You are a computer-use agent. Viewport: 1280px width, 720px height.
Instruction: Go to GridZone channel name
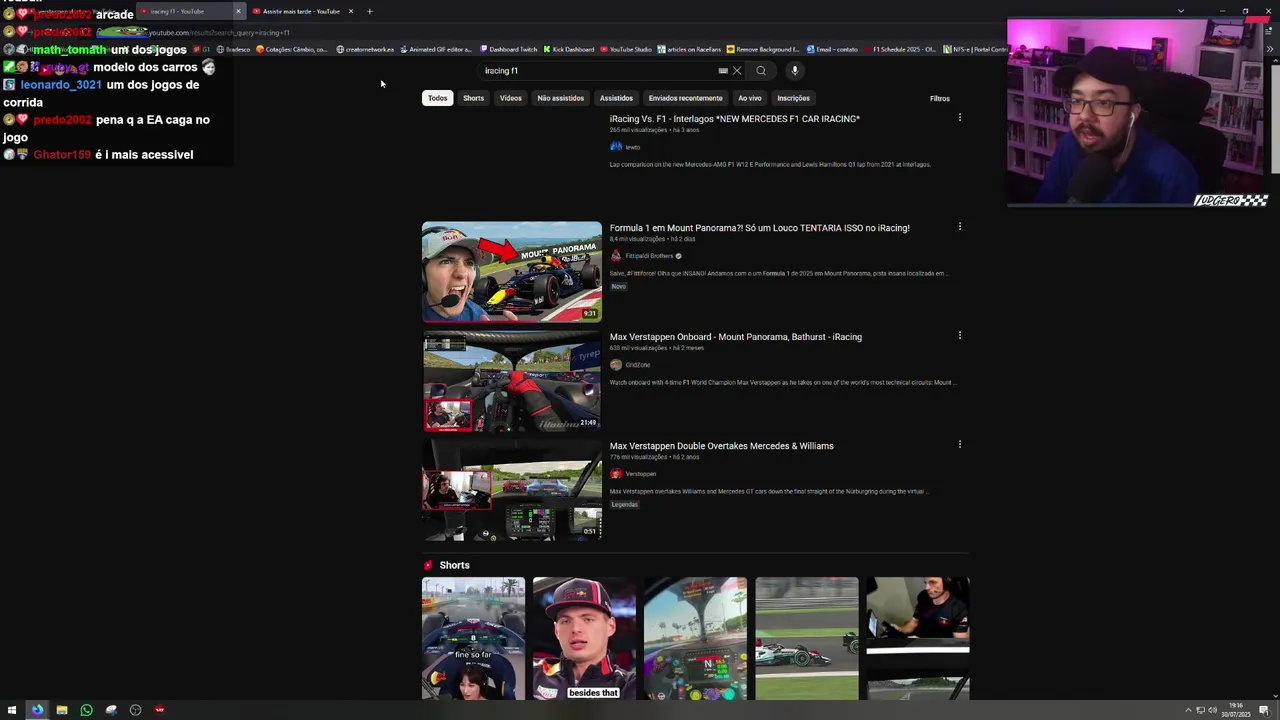coord(638,365)
